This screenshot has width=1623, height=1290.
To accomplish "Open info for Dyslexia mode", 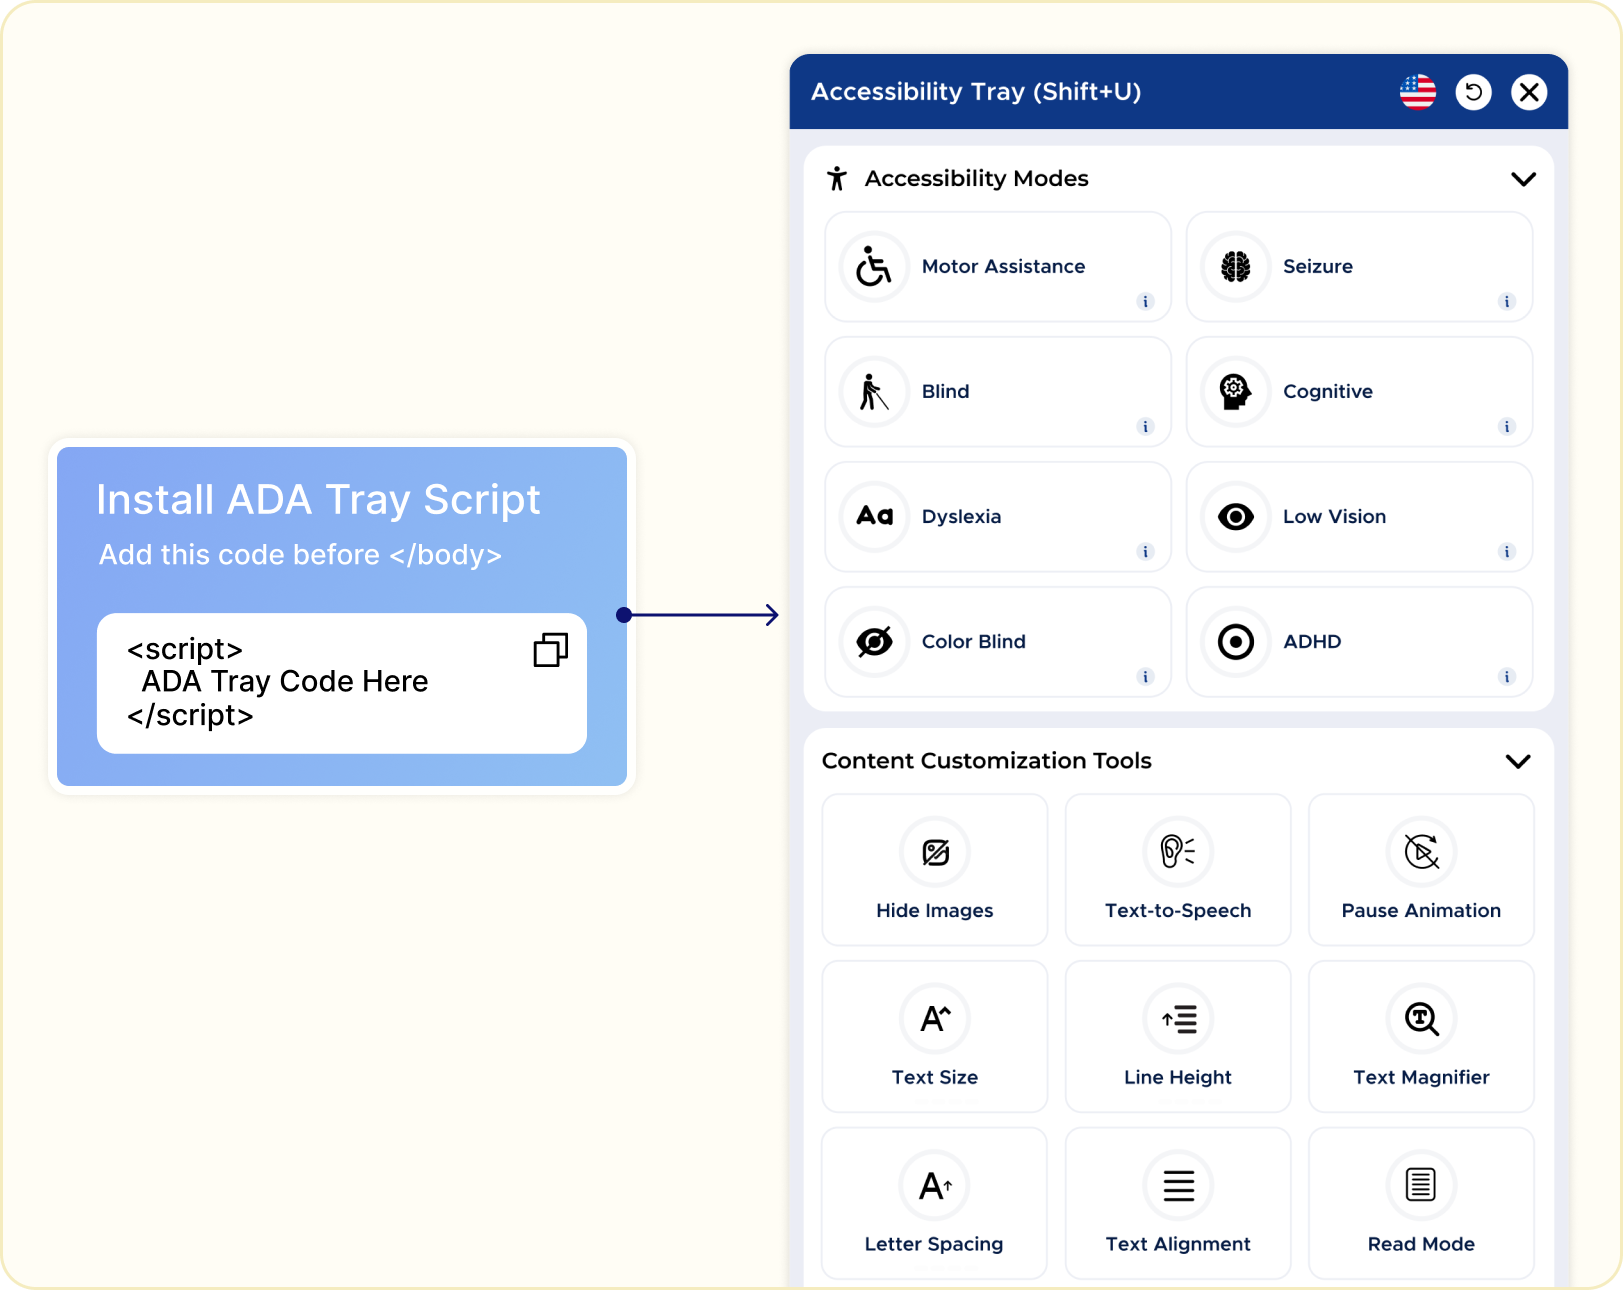I will (1146, 552).
